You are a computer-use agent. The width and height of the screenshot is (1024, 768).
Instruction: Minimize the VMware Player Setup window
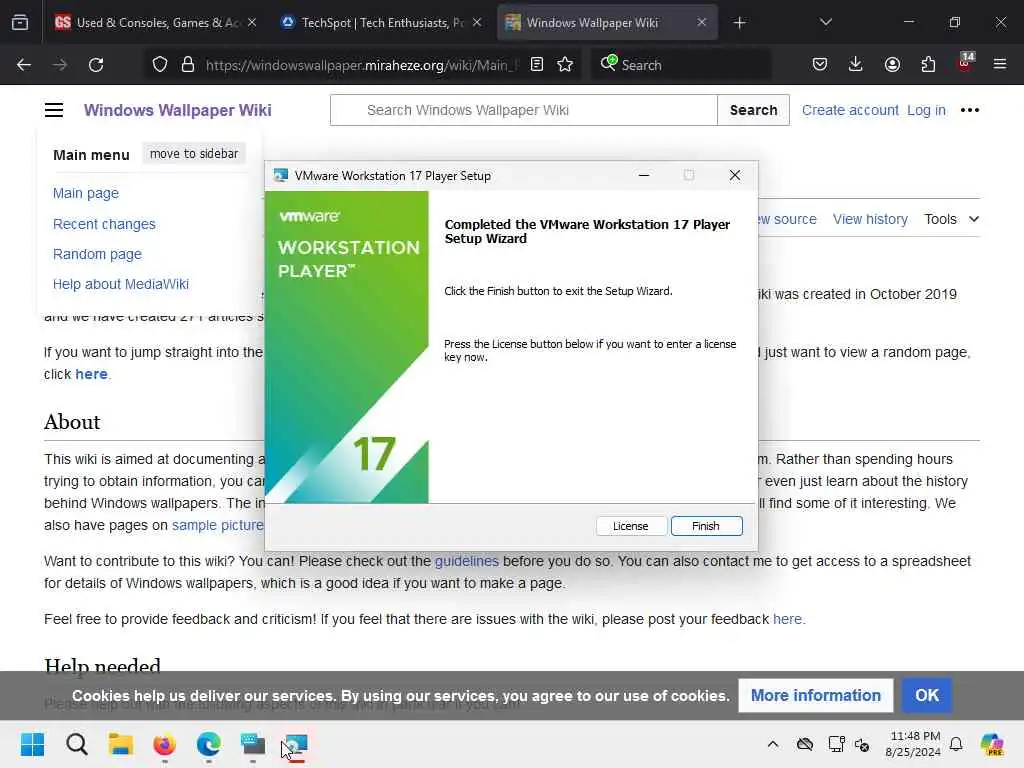point(644,175)
